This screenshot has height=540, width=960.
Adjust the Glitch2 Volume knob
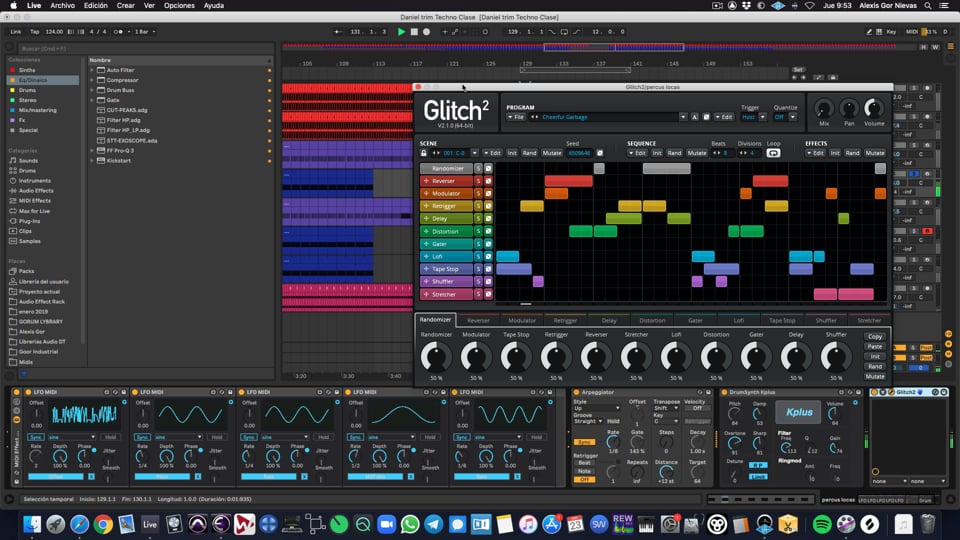point(874,109)
